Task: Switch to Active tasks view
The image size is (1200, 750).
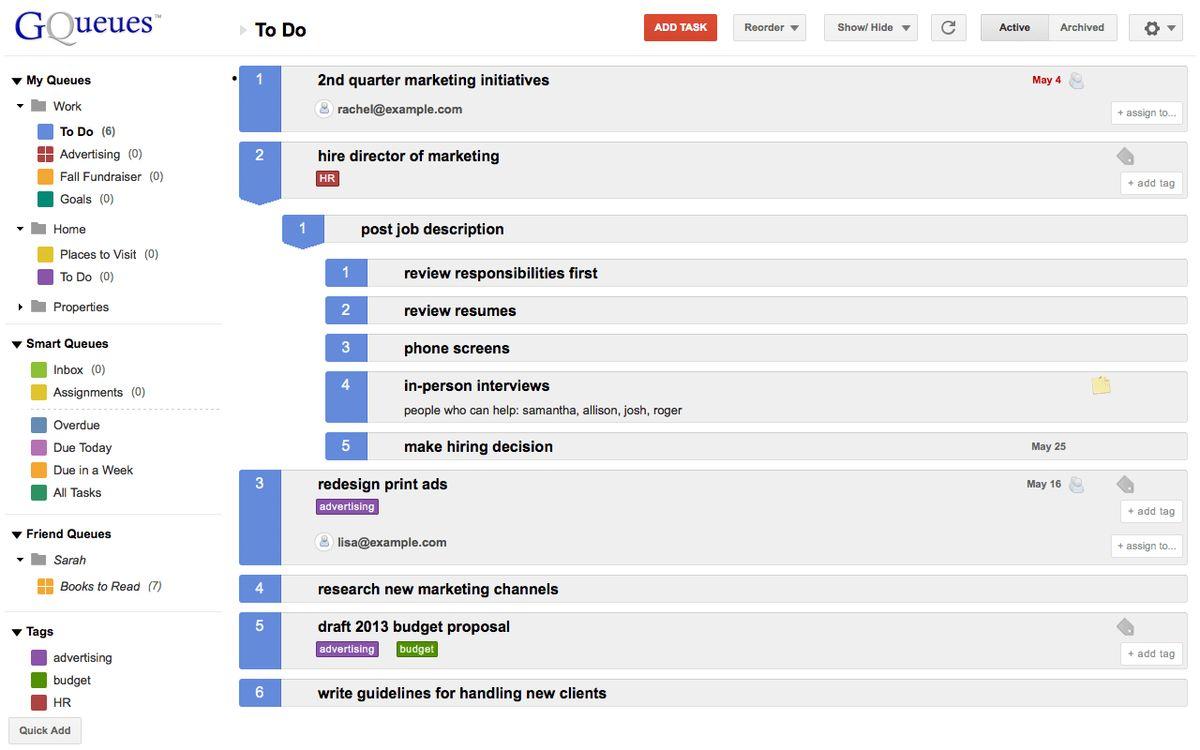Action: pos(1014,28)
